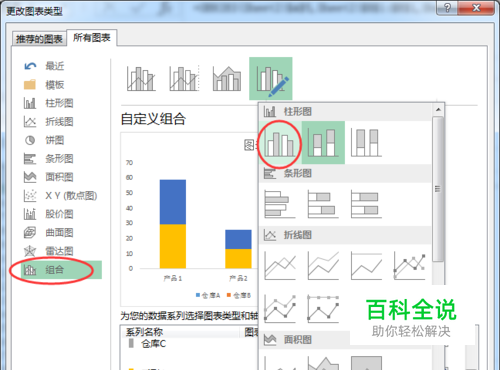Choose line with markers chart in gallery
The width and height of the screenshot is (500, 370).
point(409,266)
